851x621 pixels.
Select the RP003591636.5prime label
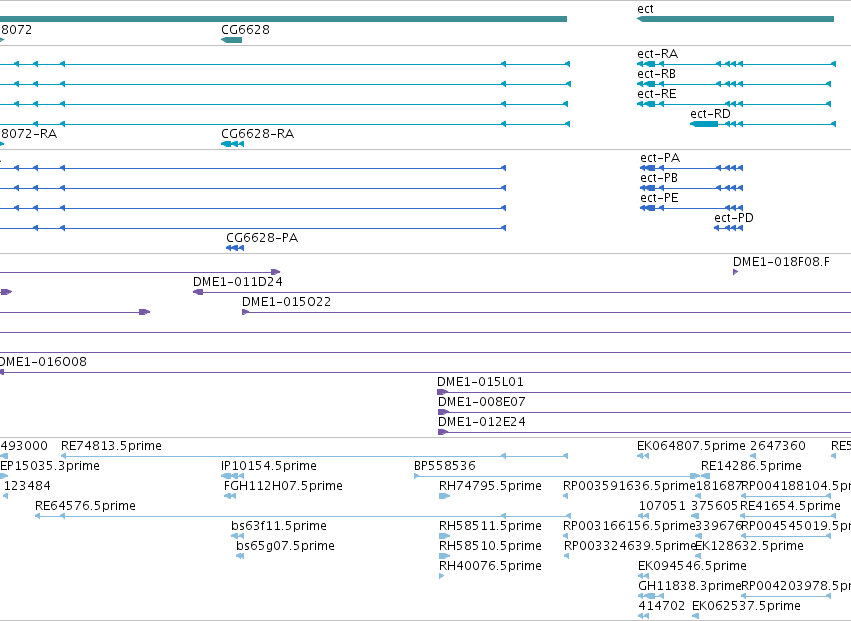629,486
